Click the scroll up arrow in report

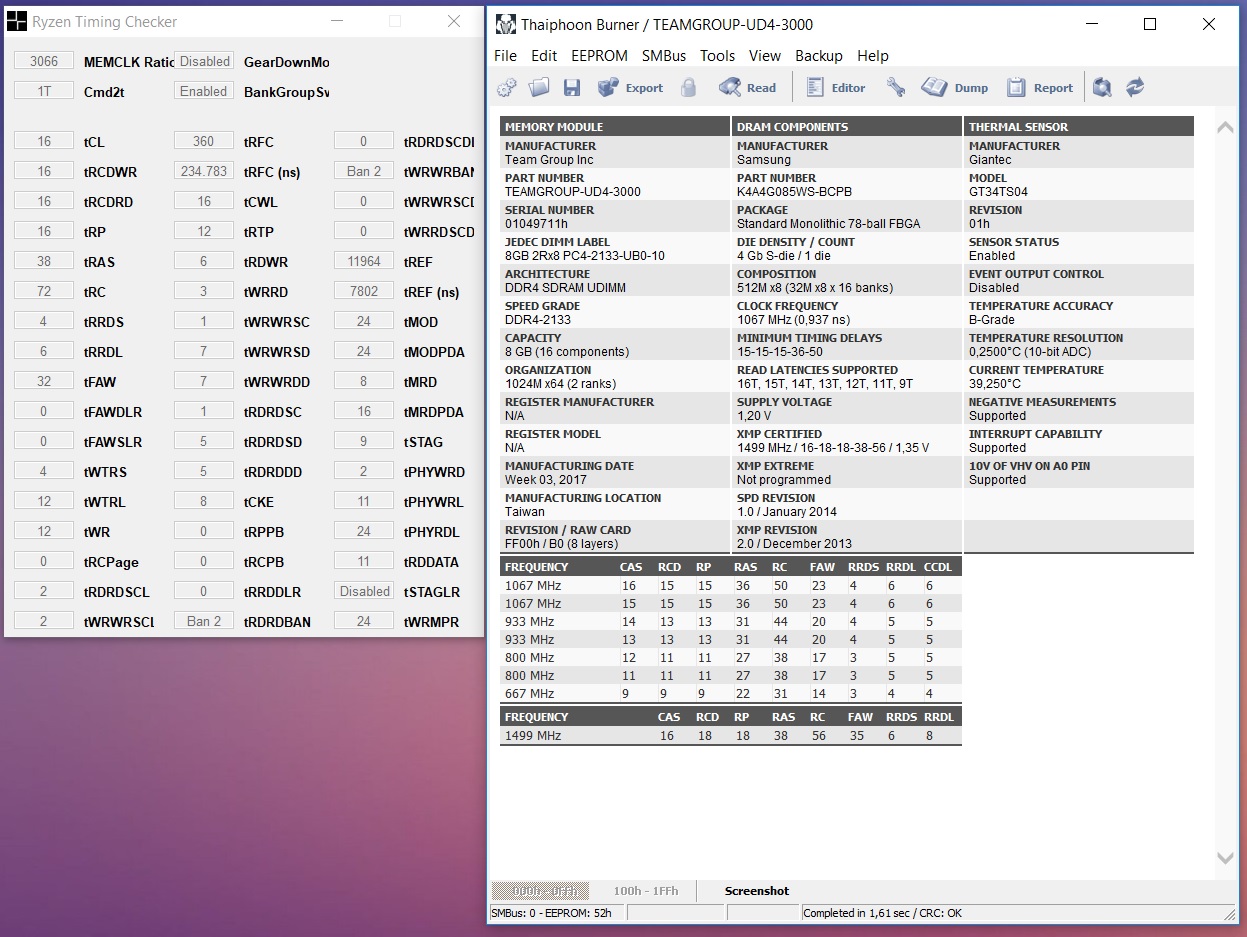[x=1225, y=127]
